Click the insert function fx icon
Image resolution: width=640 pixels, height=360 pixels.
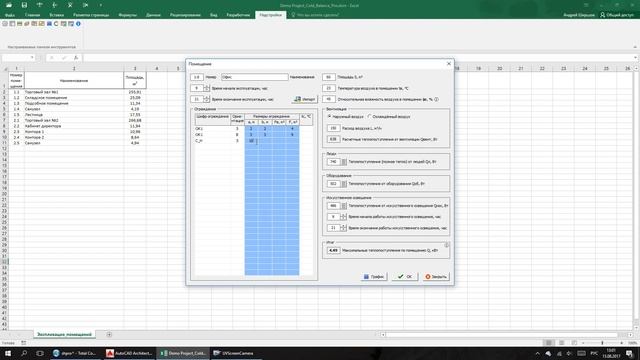point(76,58)
